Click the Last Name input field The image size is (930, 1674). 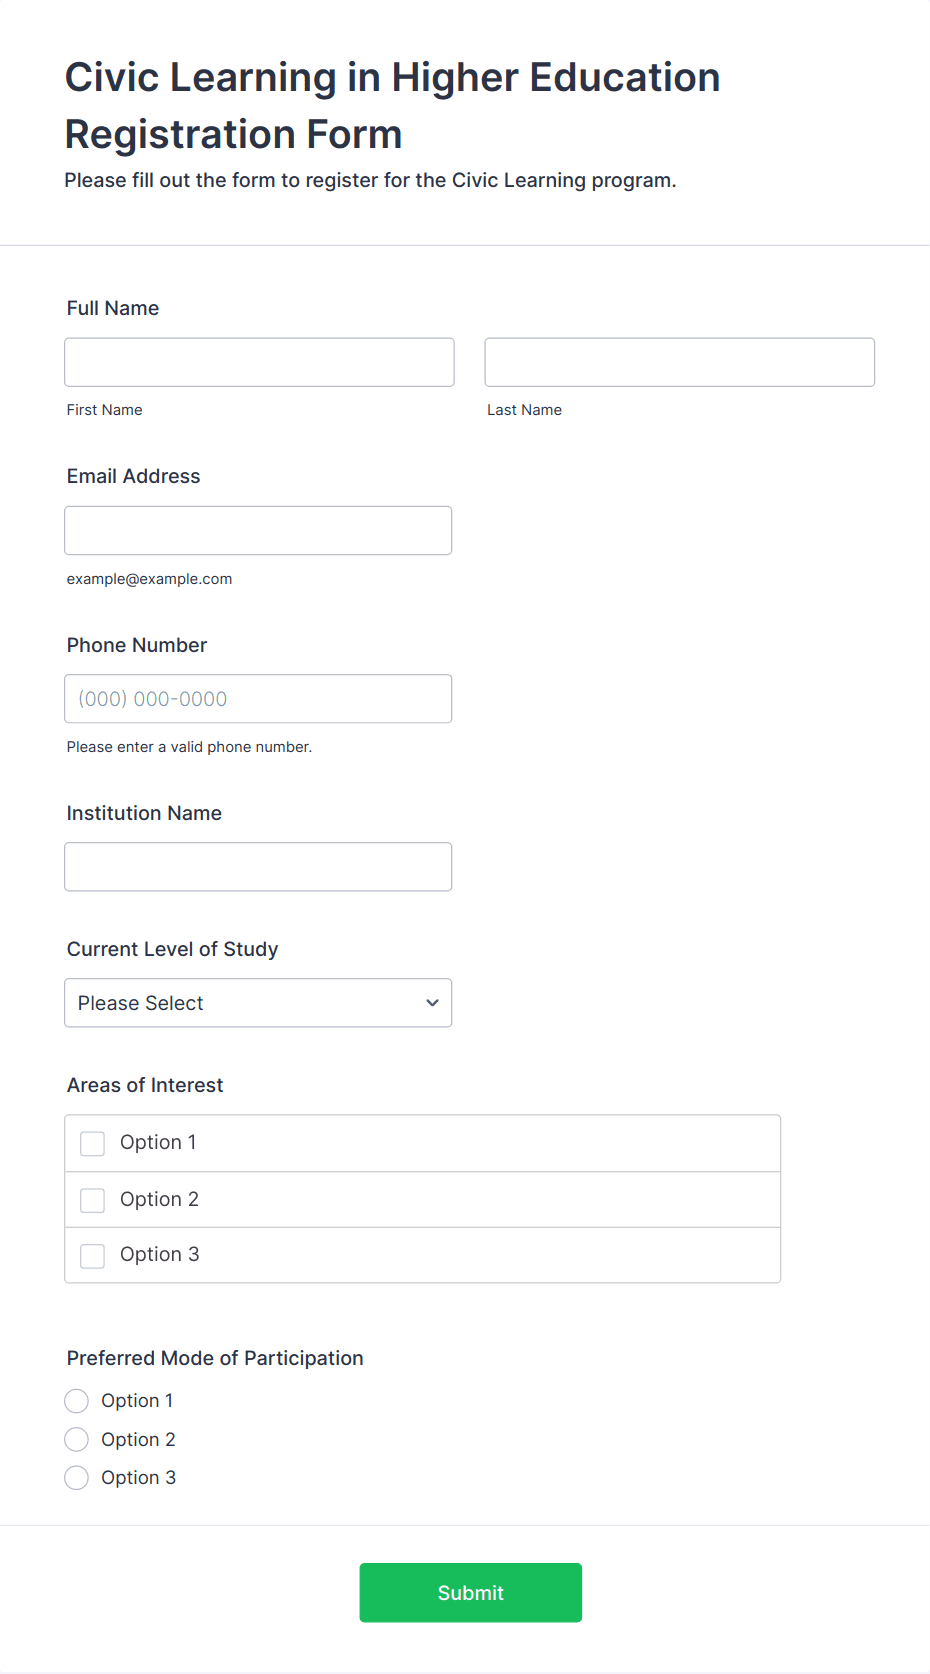679,362
